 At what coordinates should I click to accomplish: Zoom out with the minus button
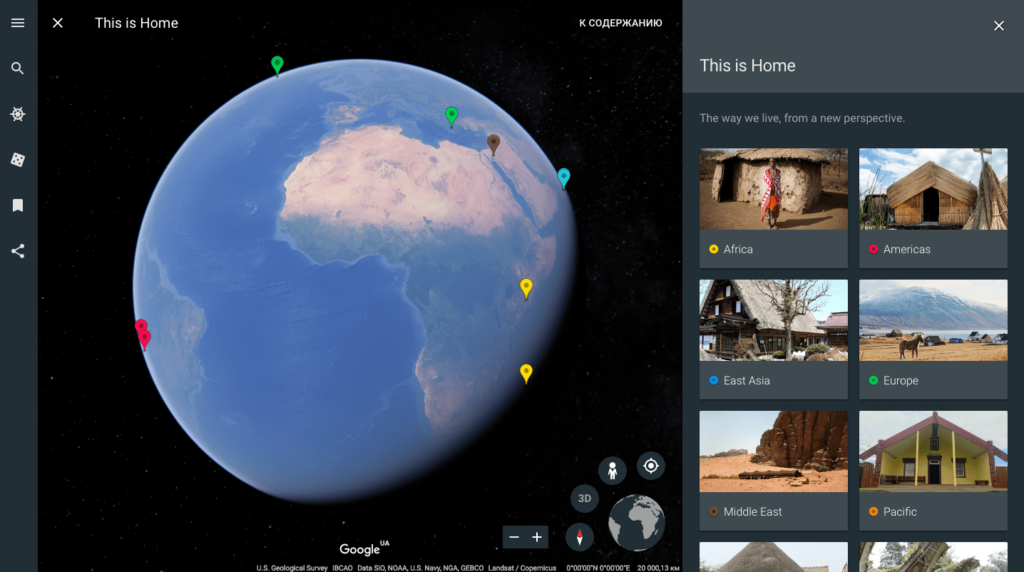[514, 537]
